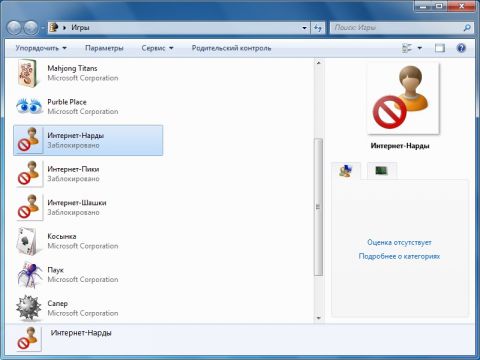Click the scrollbar up arrow

coord(319,63)
